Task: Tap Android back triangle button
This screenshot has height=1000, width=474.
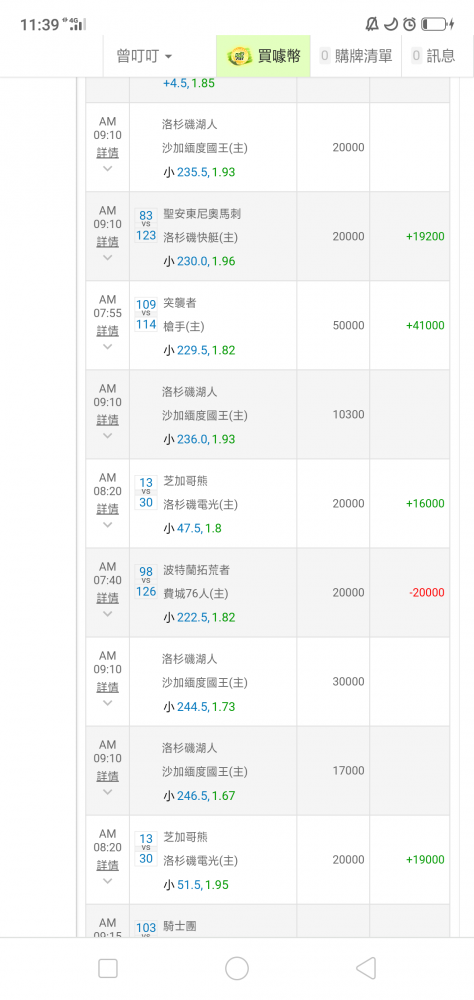Action: (366, 968)
